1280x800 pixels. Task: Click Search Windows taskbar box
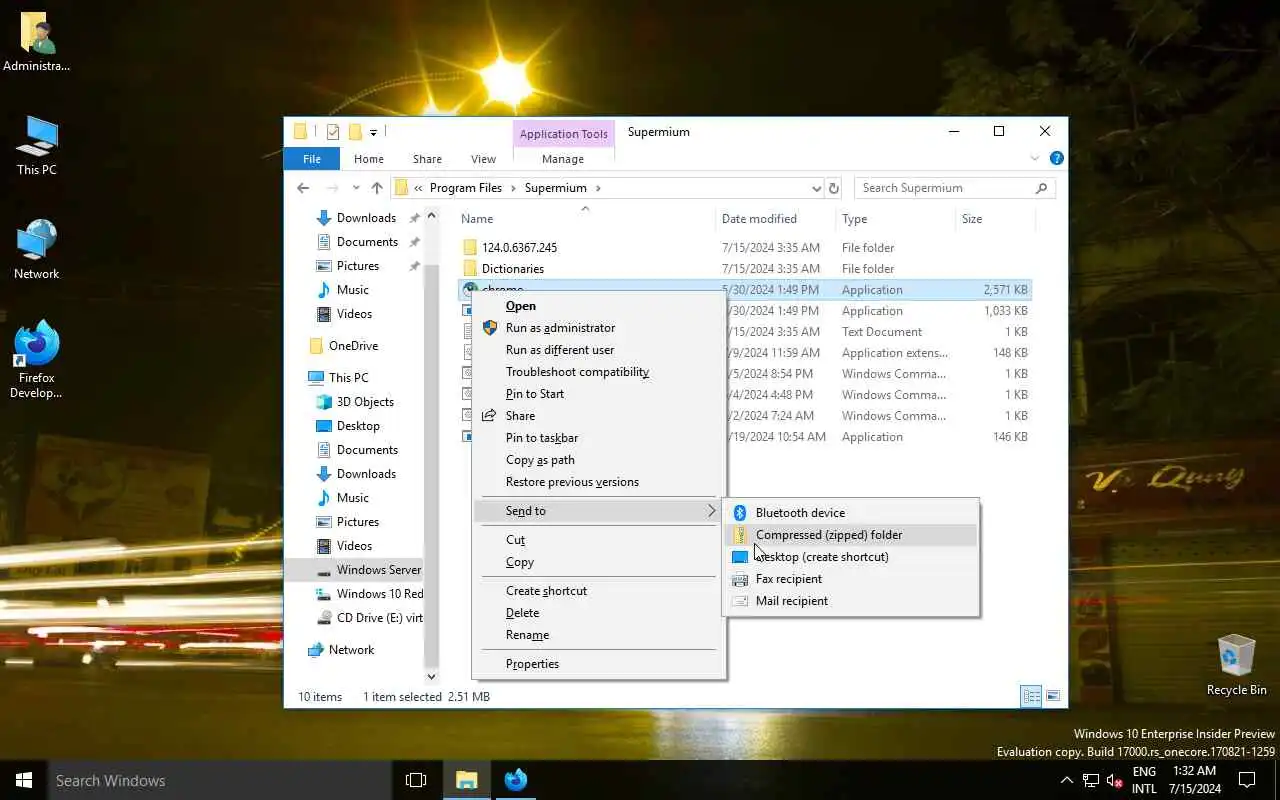(220, 780)
